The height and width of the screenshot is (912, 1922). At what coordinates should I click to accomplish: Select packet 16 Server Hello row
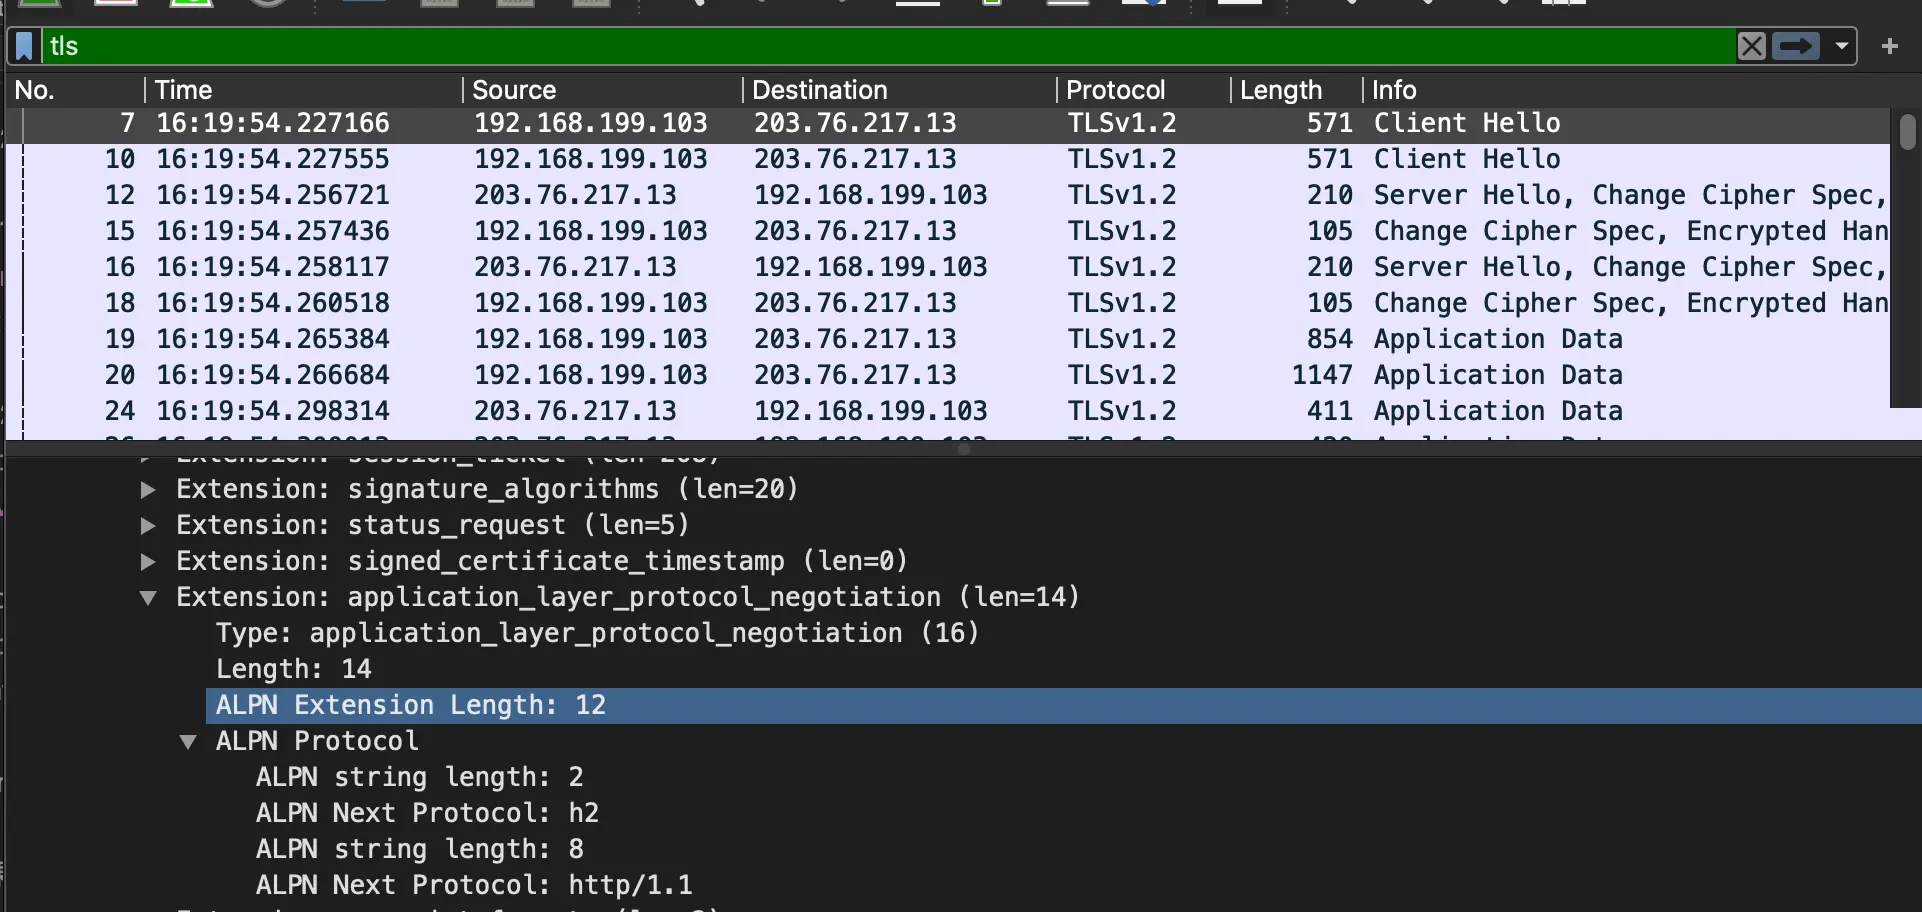948,267
